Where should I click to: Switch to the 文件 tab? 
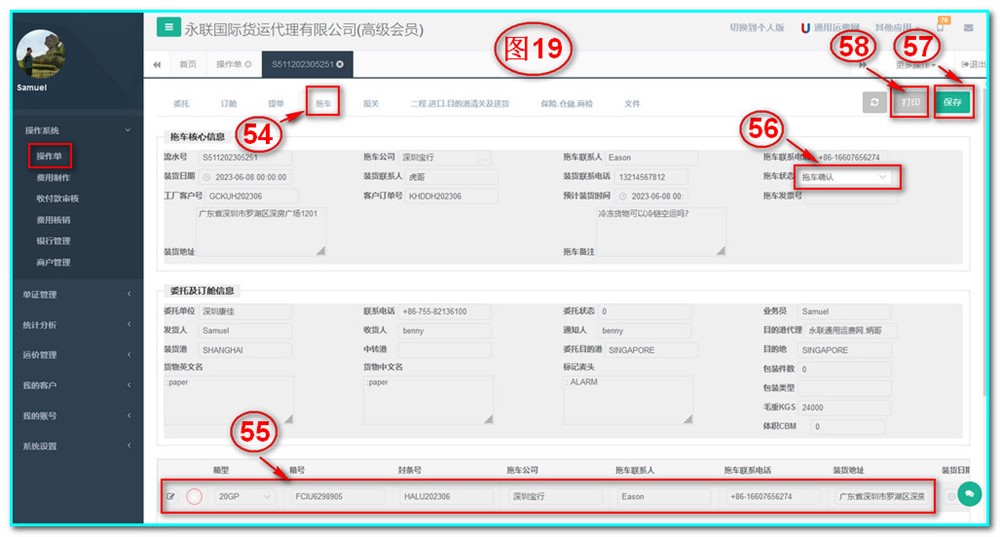point(632,103)
